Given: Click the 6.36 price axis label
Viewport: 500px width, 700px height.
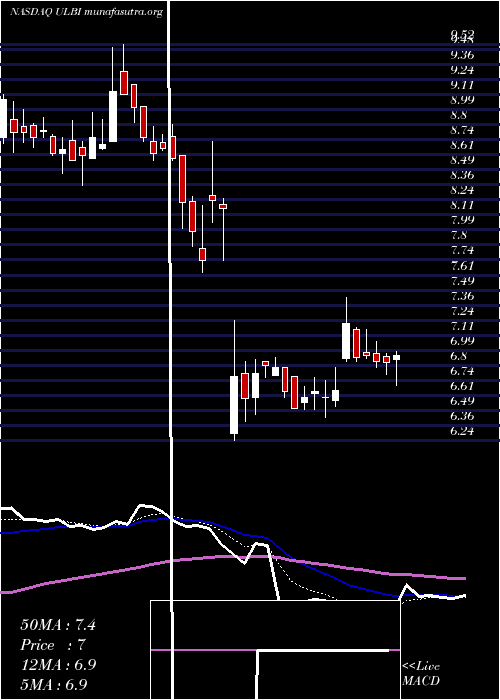Looking at the screenshot, I should [462, 416].
